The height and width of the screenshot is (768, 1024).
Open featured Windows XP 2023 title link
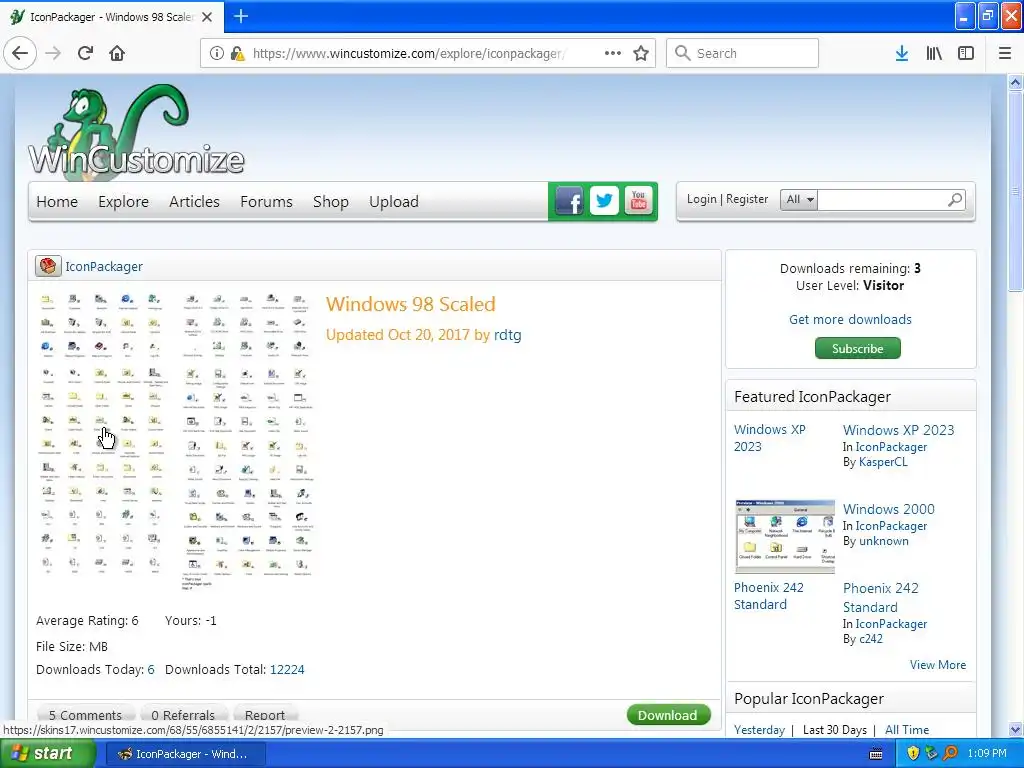[x=898, y=430]
